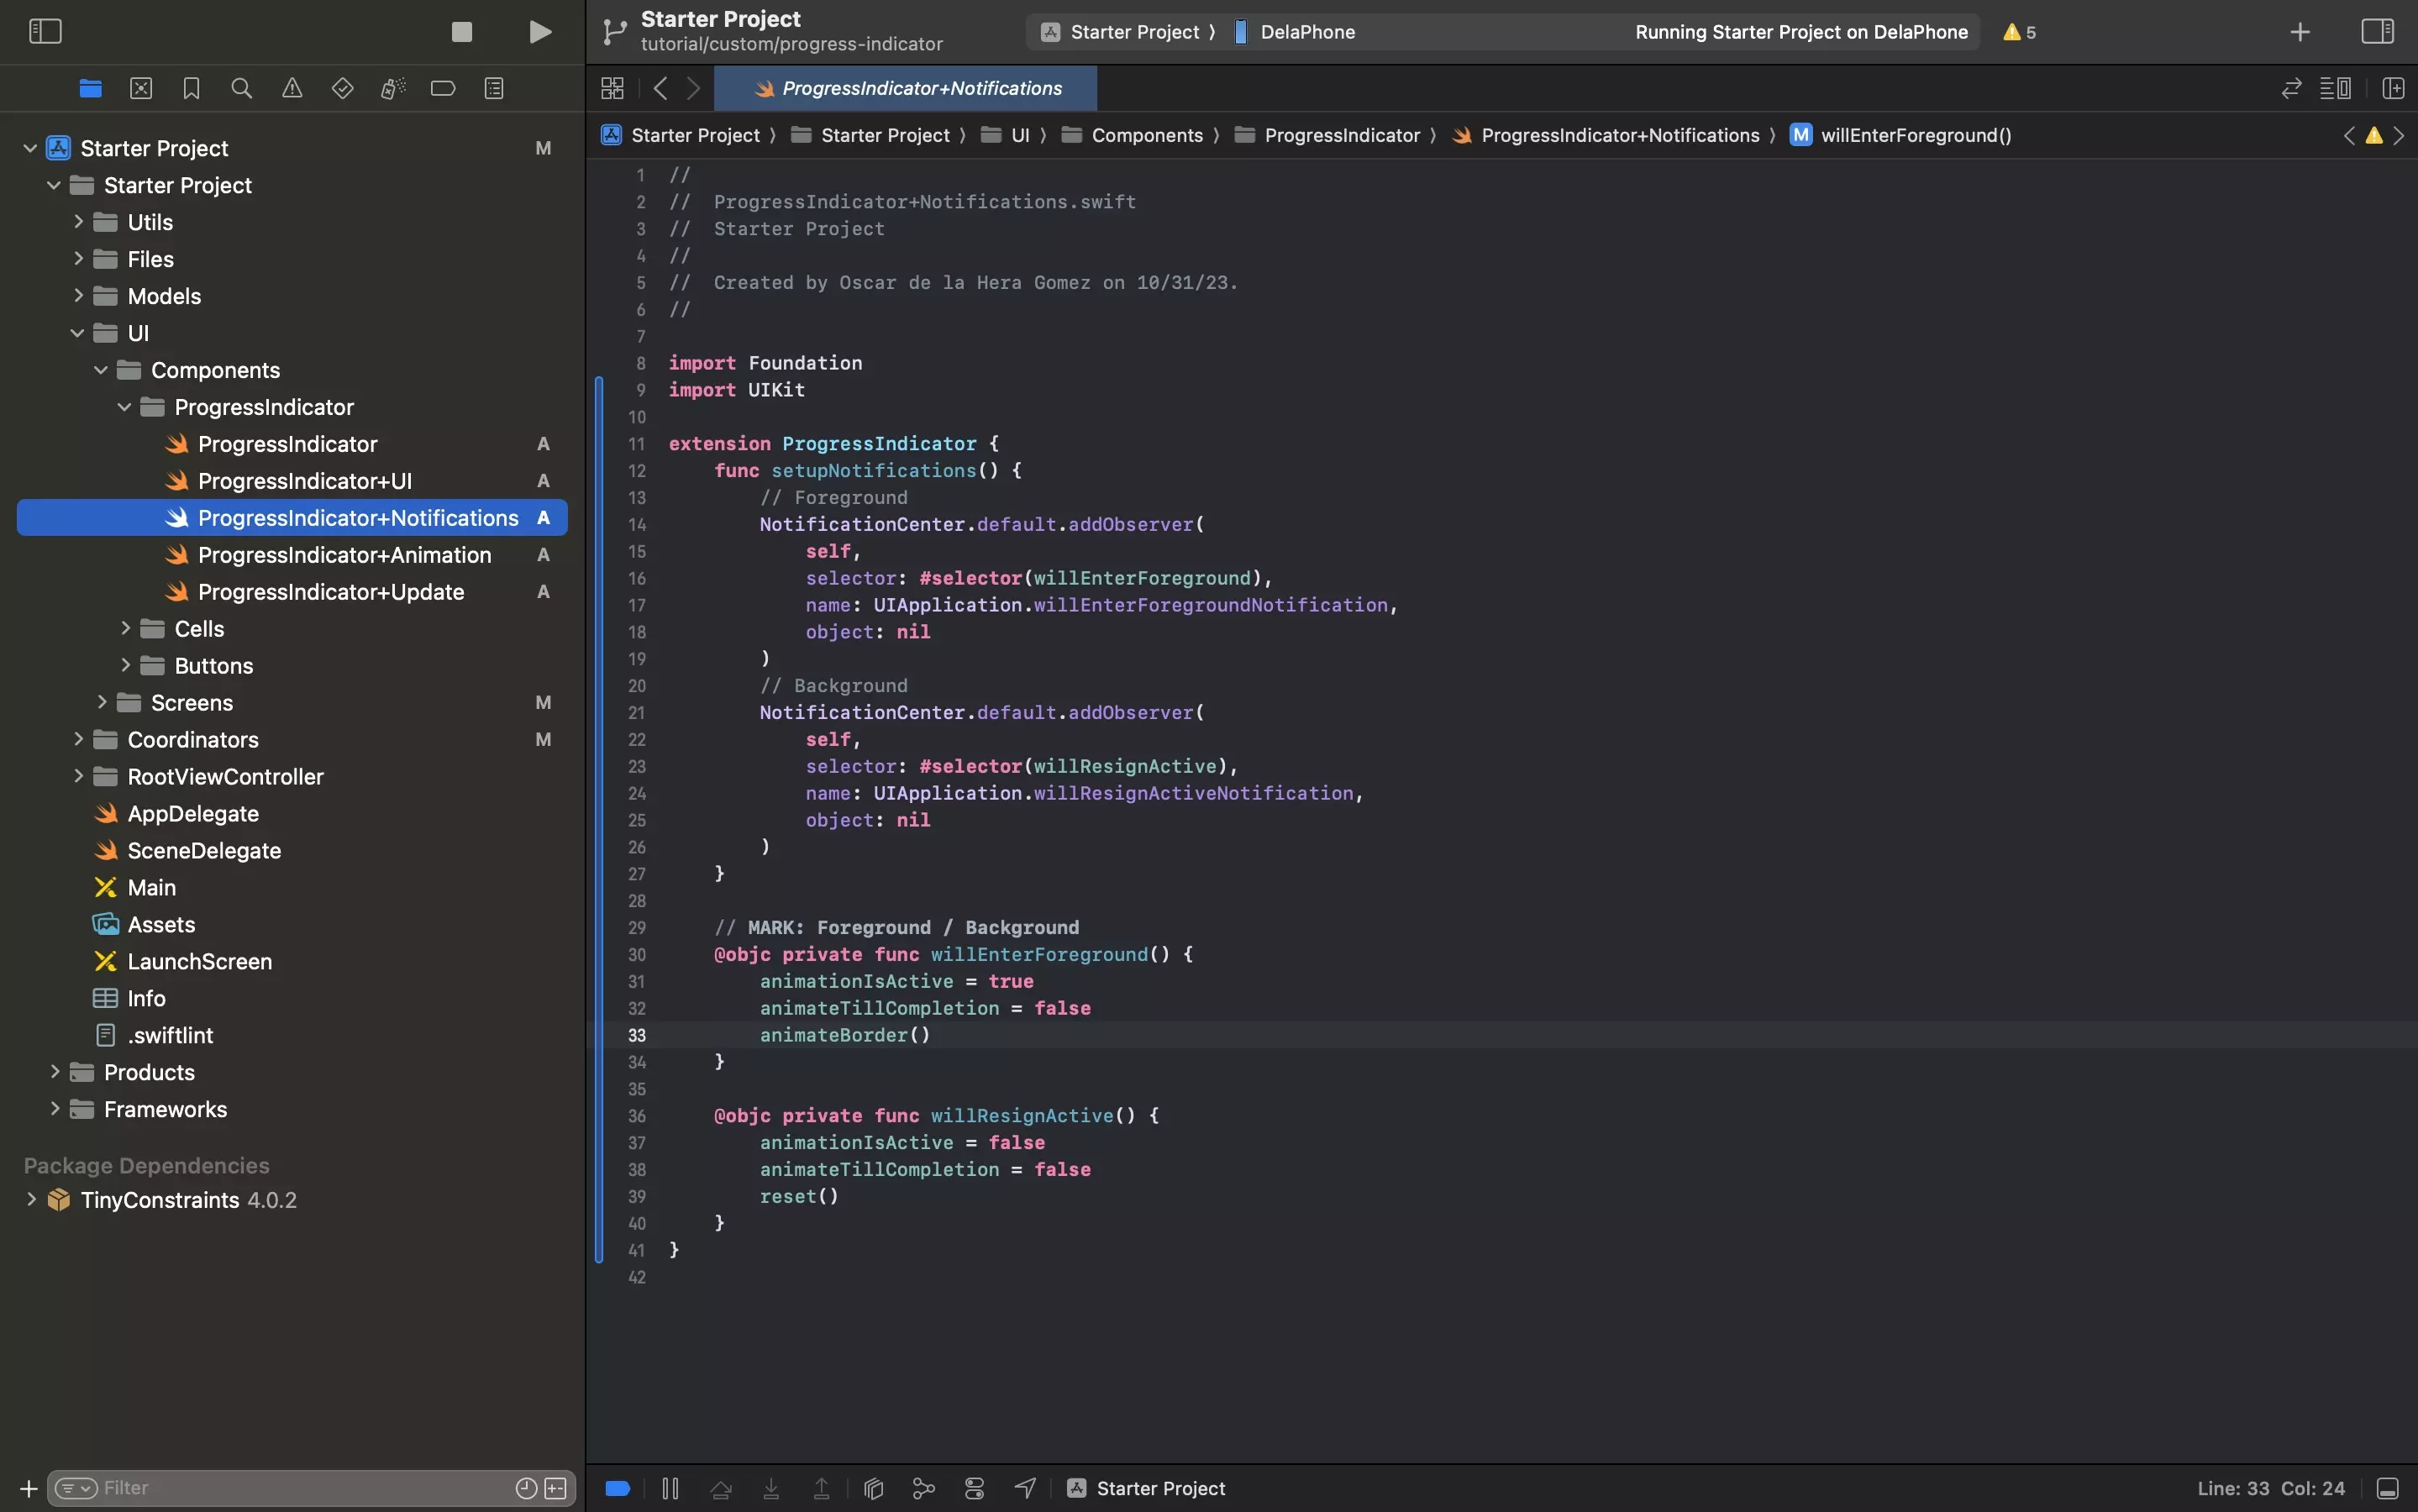This screenshot has width=2418, height=1512.
Task: Toggle the Components folder collapsed state
Action: (x=97, y=370)
